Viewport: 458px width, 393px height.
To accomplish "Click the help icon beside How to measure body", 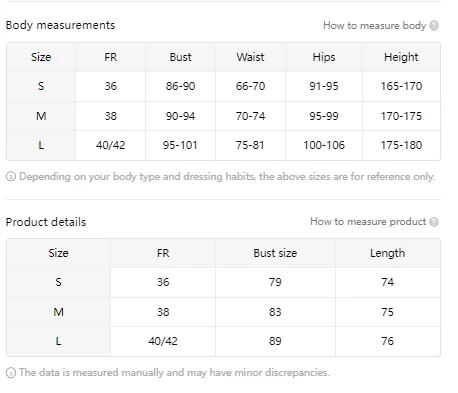I will 434,26.
